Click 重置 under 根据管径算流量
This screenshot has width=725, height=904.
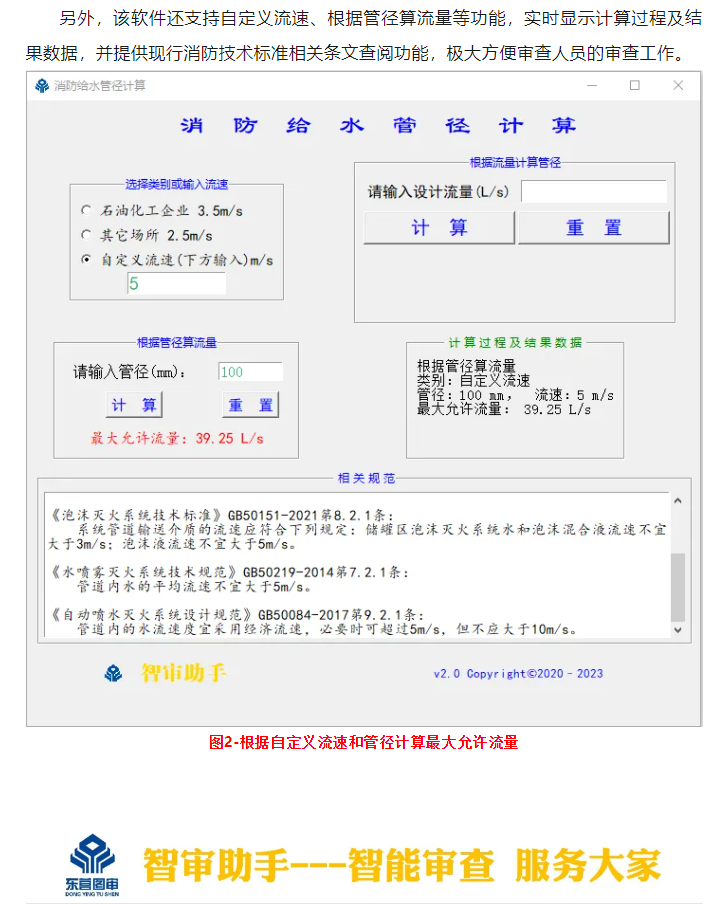click(250, 405)
